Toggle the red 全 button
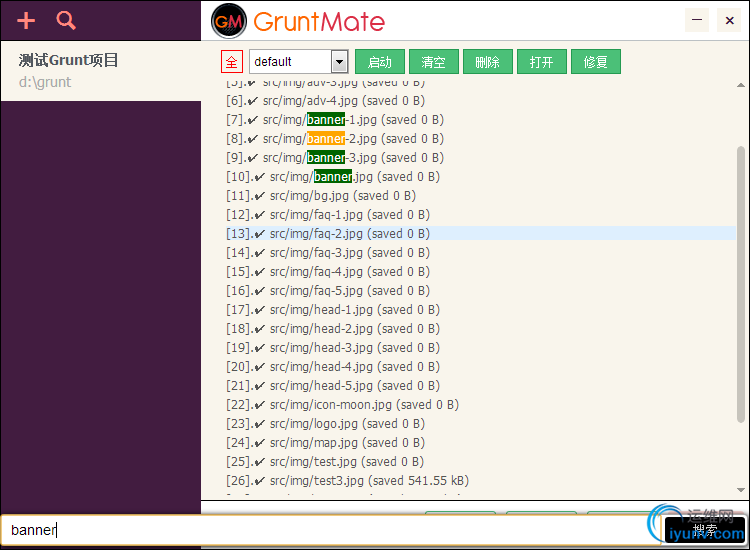The image size is (750, 550). (x=232, y=62)
